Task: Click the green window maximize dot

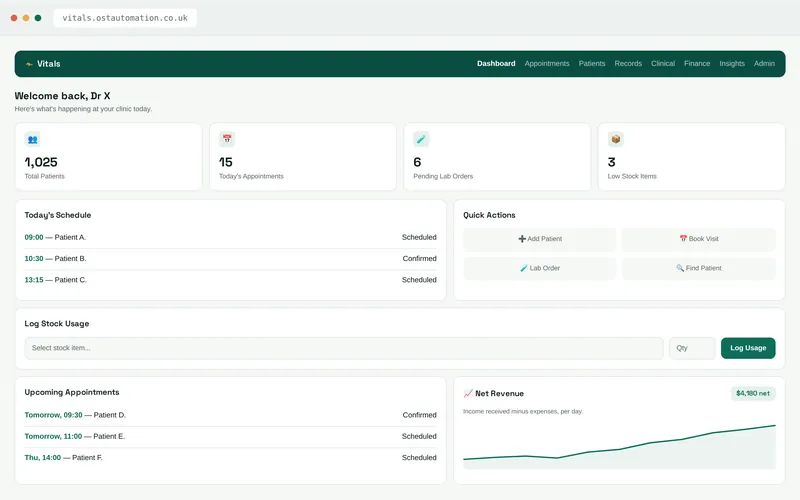Action: pos(38,18)
